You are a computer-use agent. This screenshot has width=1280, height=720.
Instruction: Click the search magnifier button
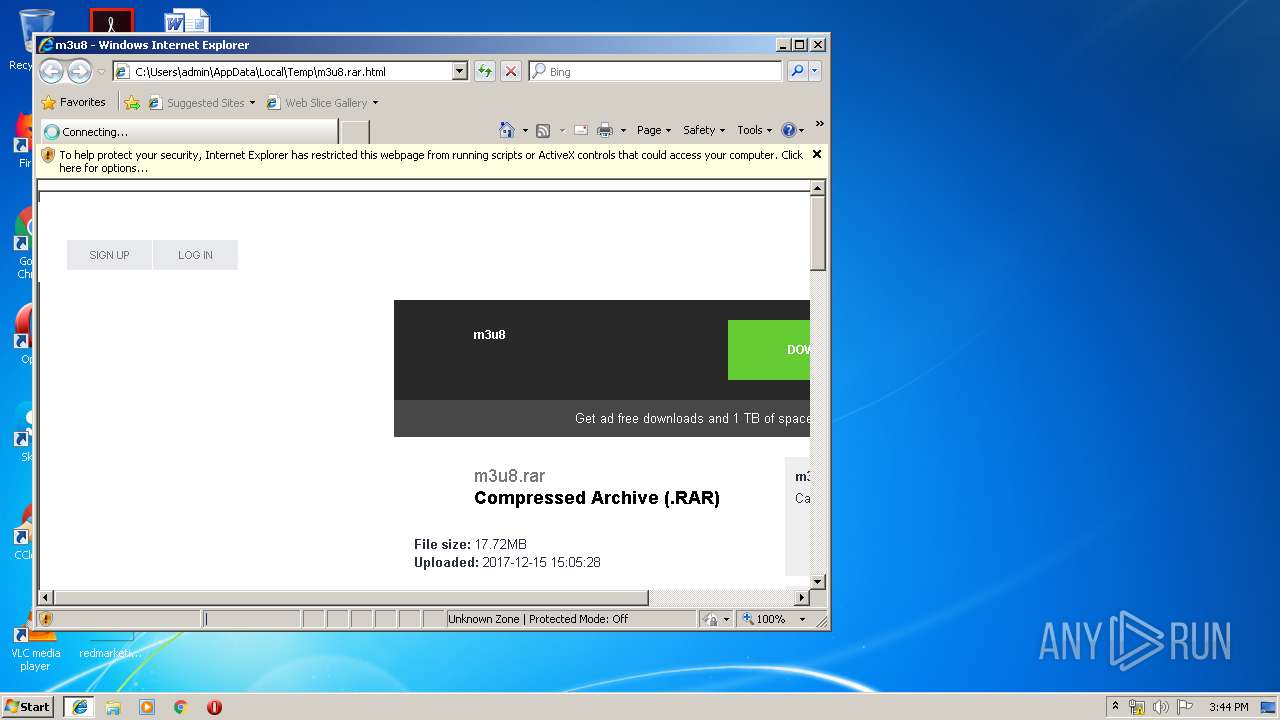797,72
